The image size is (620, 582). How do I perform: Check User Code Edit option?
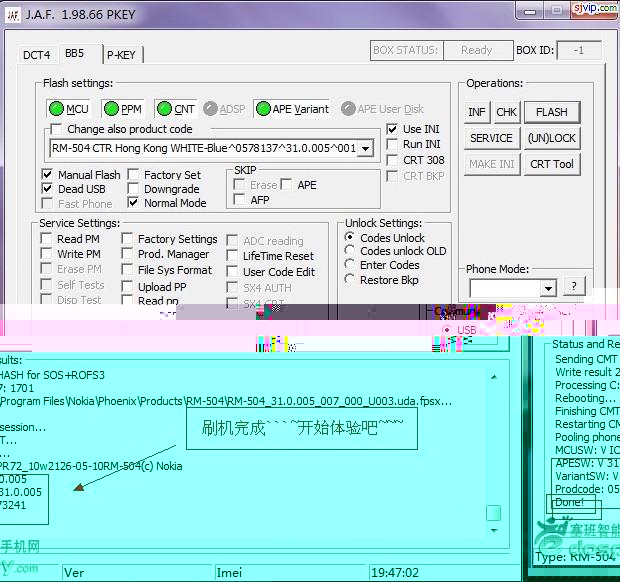click(232, 272)
